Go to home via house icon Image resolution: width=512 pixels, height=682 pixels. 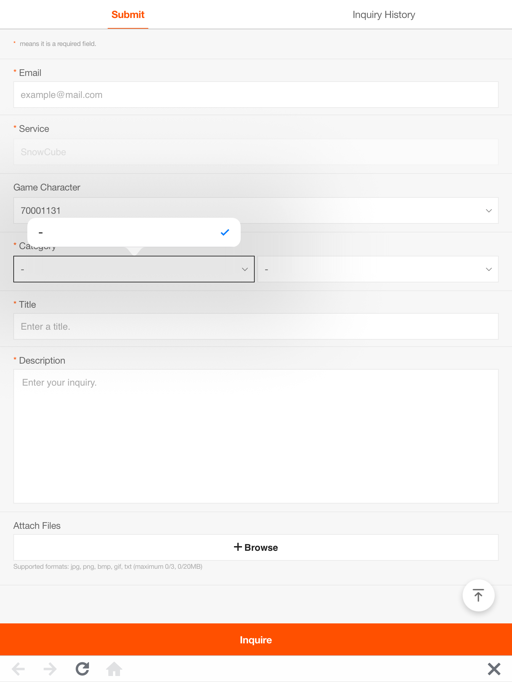point(114,669)
